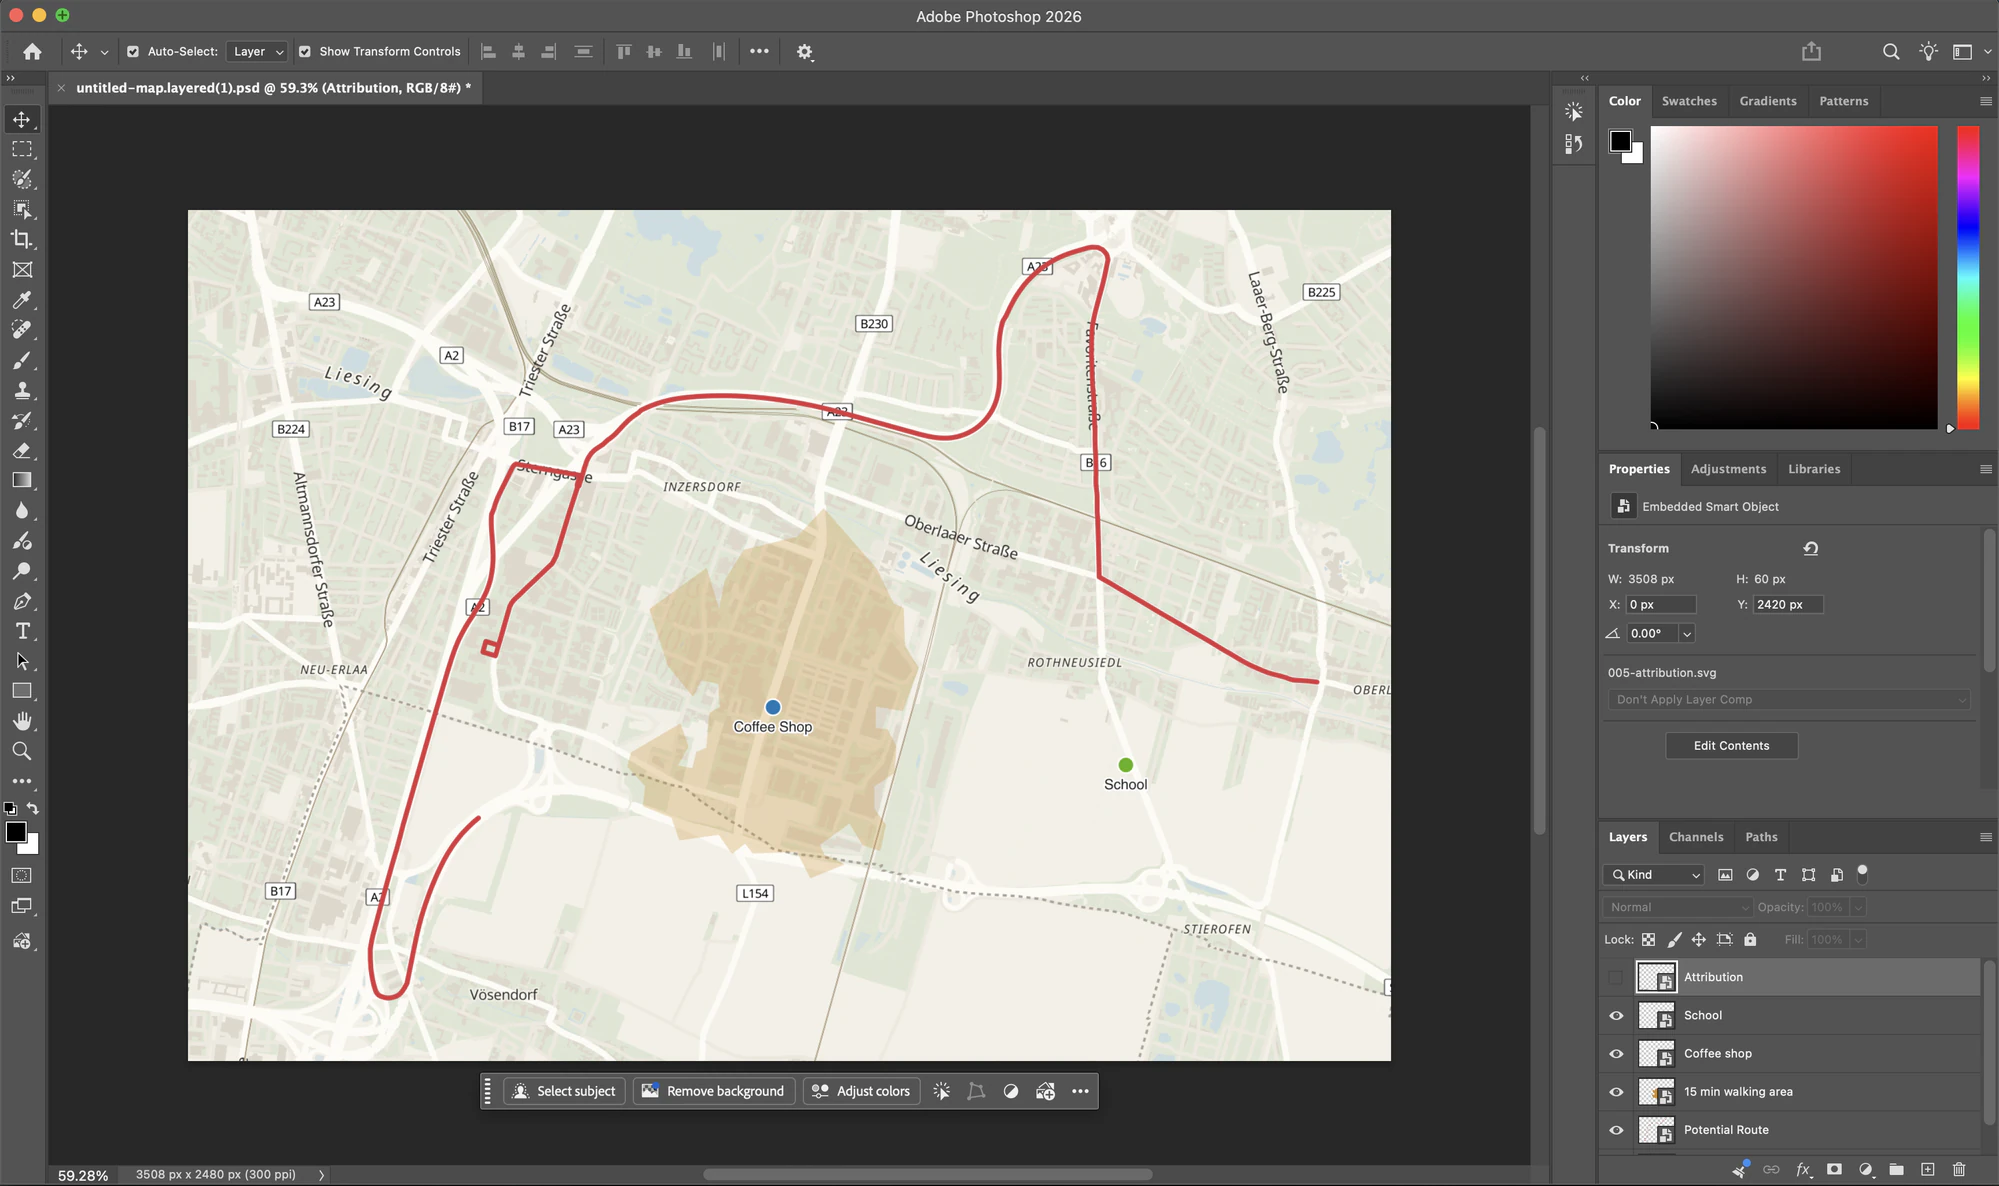Viewport: 1999px width, 1186px height.
Task: Switch to the Channels tab
Action: [x=1696, y=837]
